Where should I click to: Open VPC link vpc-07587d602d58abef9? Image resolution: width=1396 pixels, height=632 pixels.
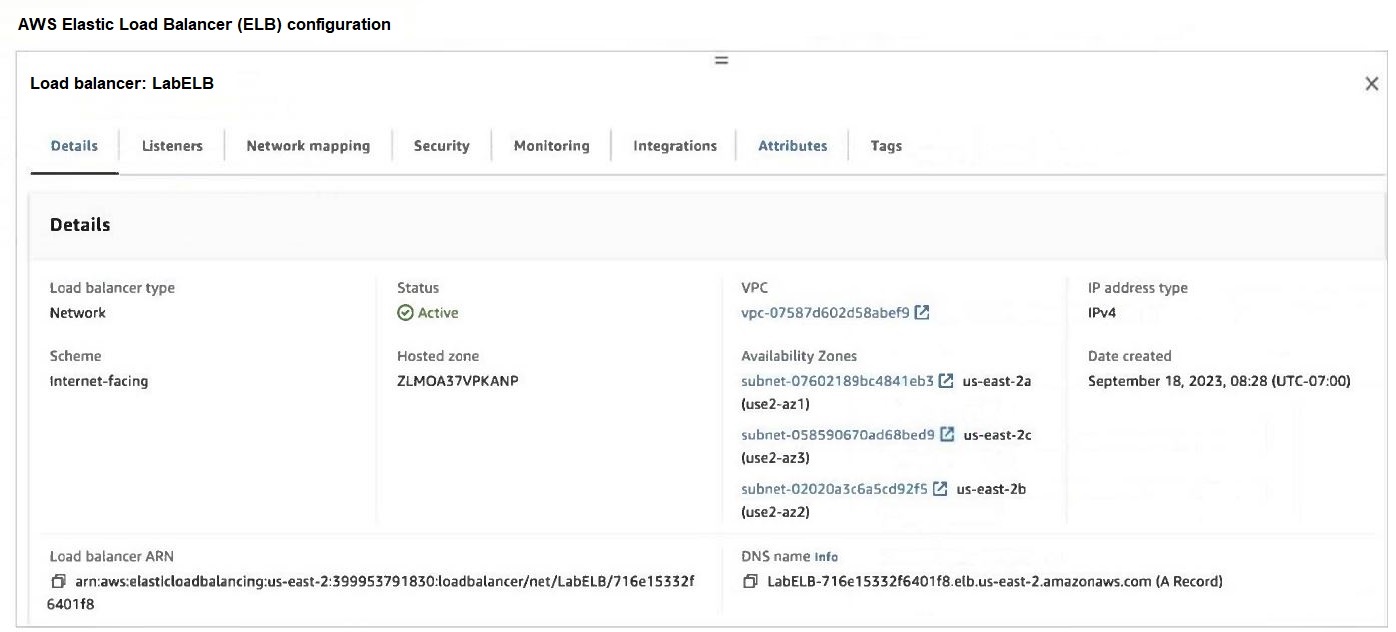825,313
